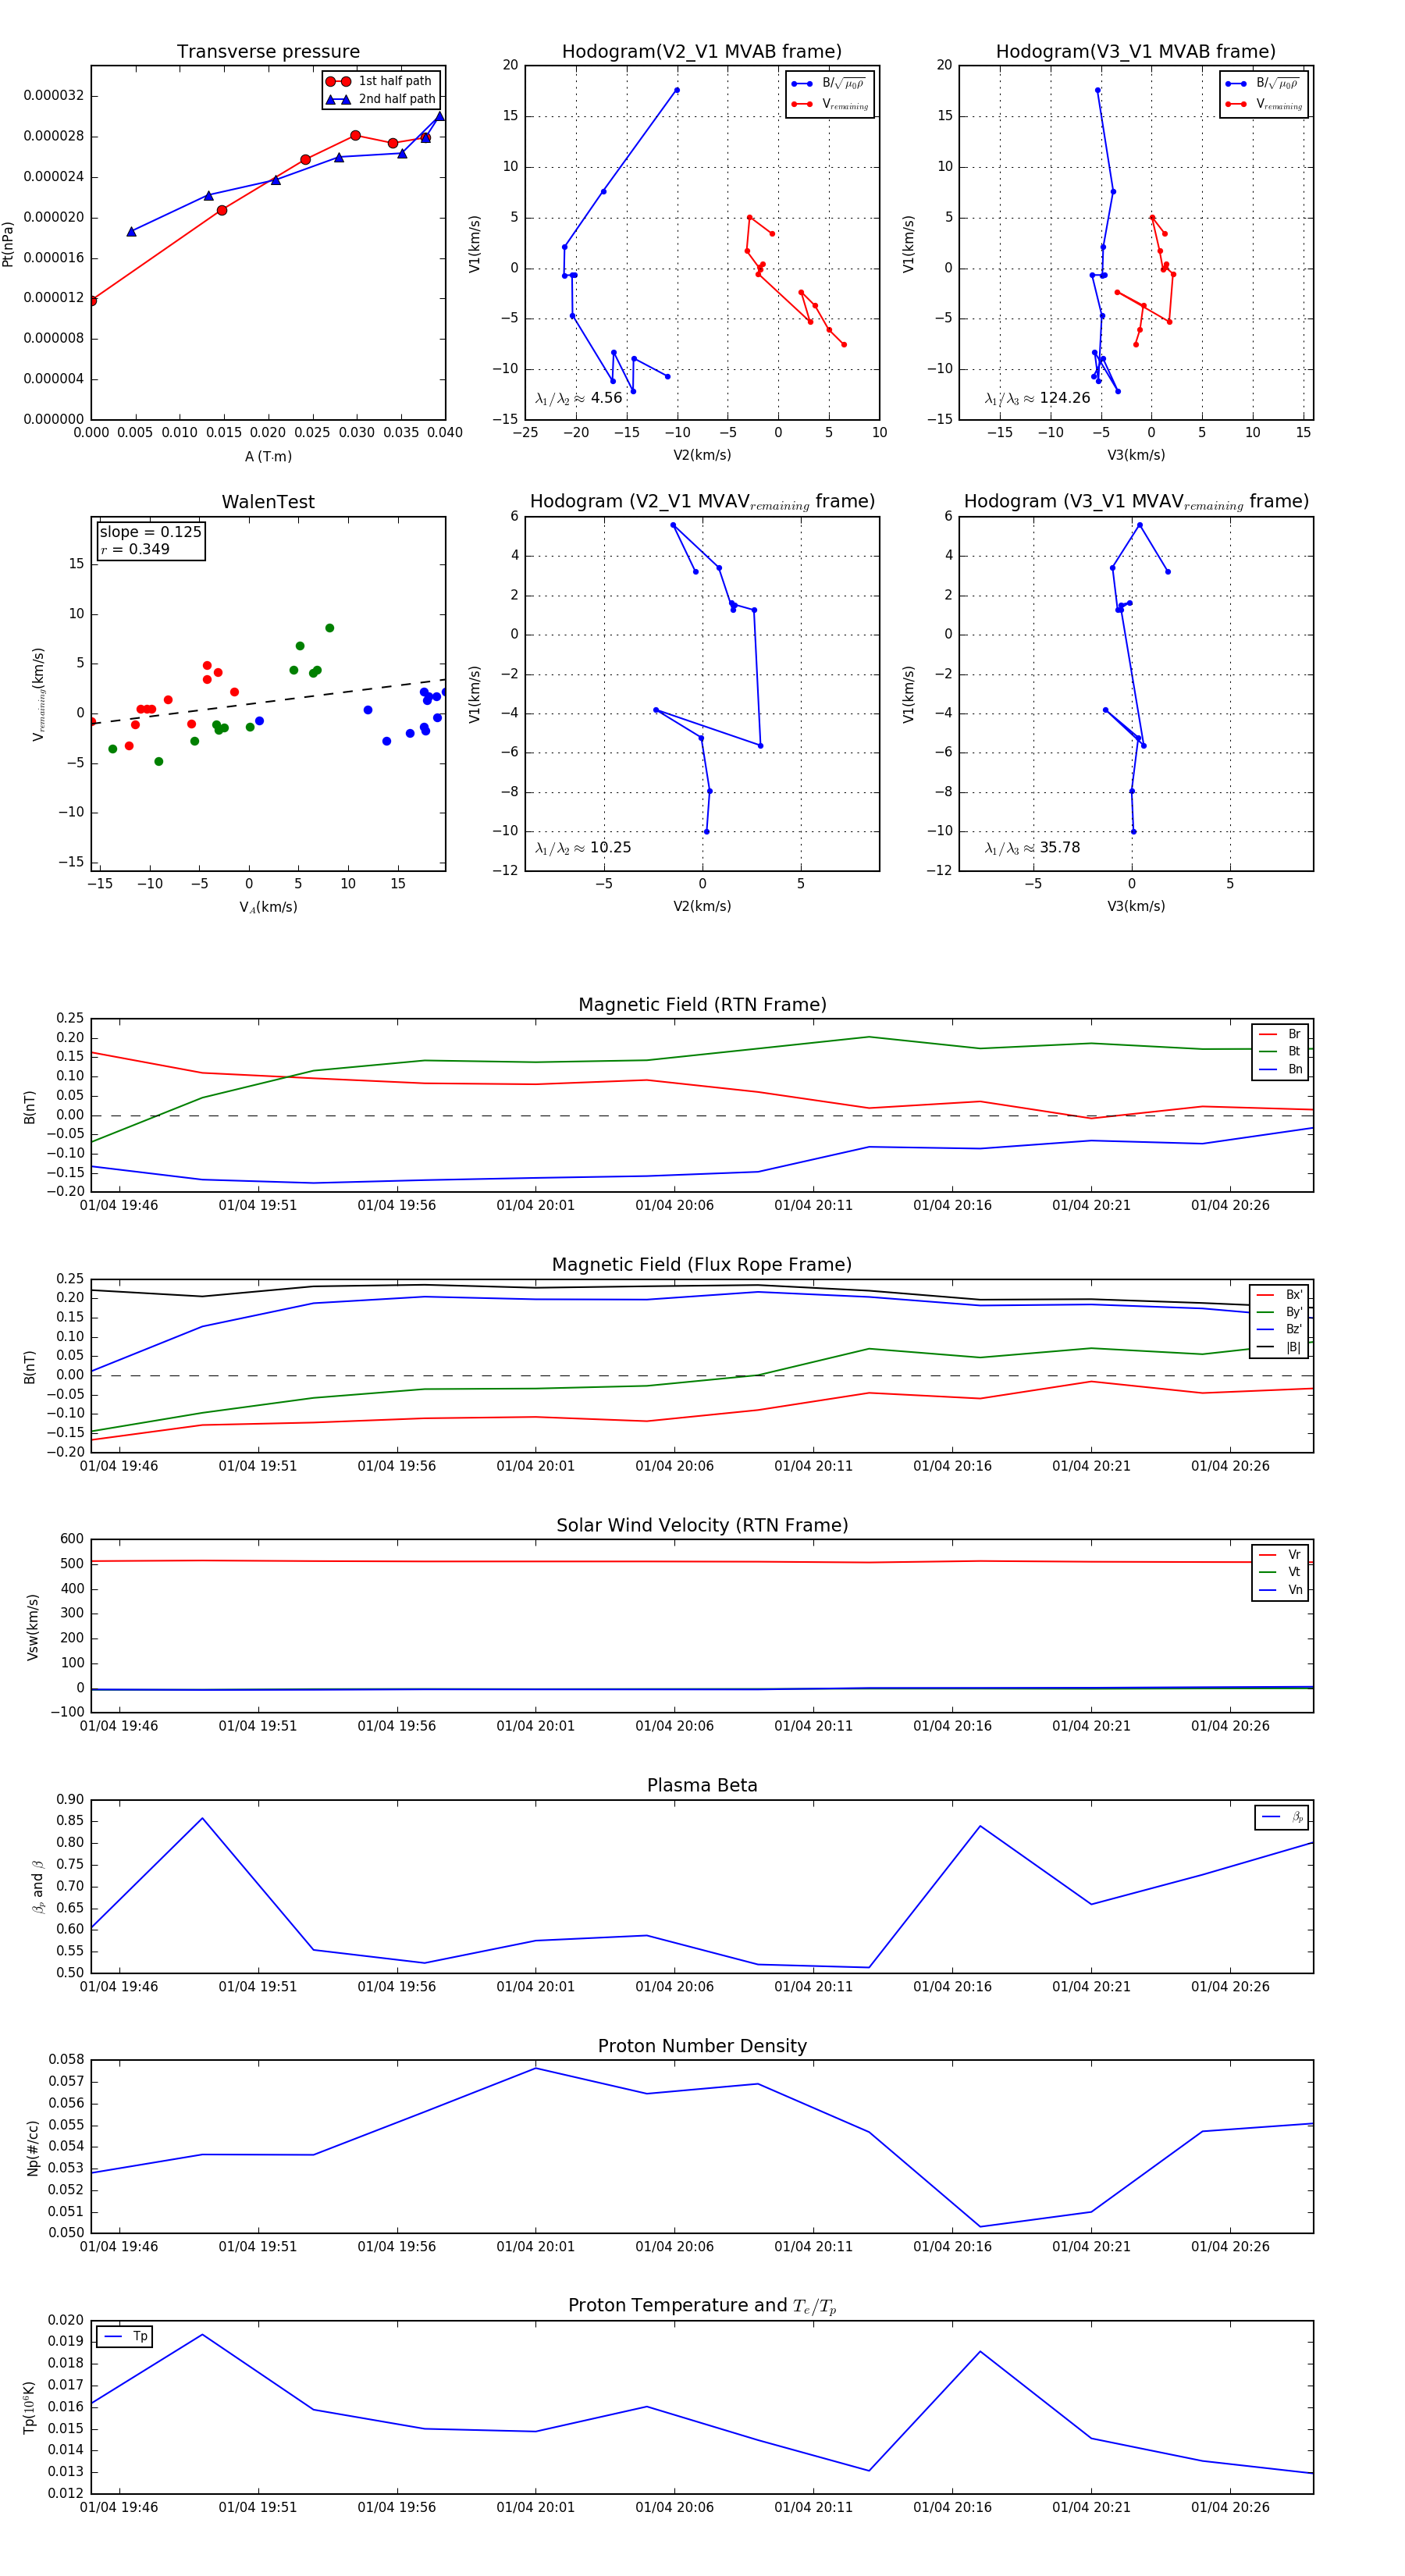Click the 'Vsw(km/s)' y-axis label
1405x2576 pixels.
[32, 1626]
